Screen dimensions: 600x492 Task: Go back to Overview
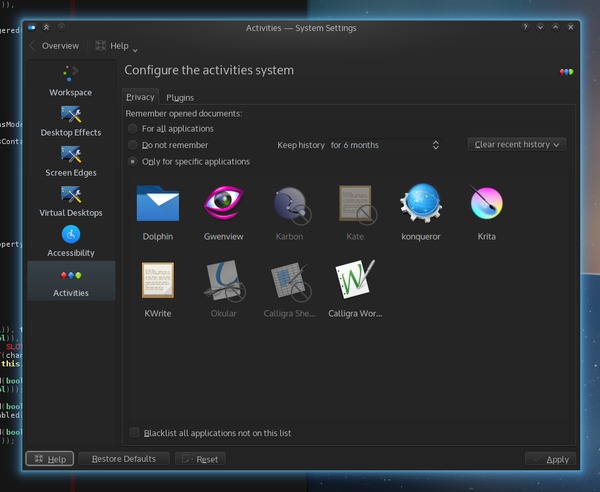click(x=55, y=46)
